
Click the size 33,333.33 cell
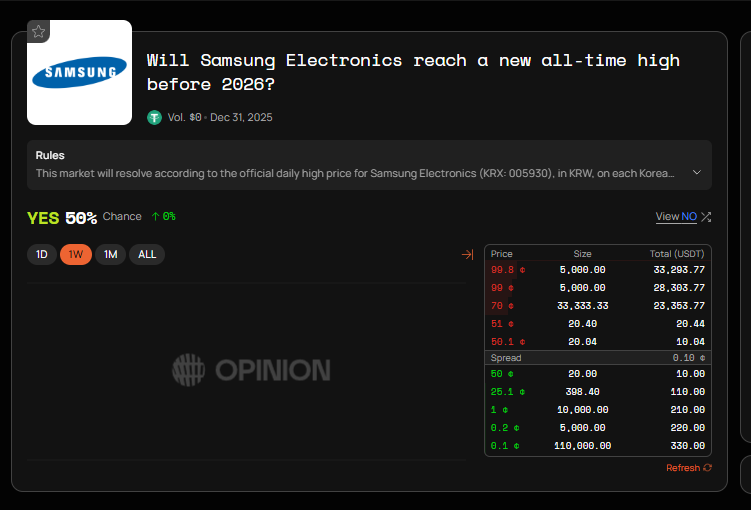point(582,306)
